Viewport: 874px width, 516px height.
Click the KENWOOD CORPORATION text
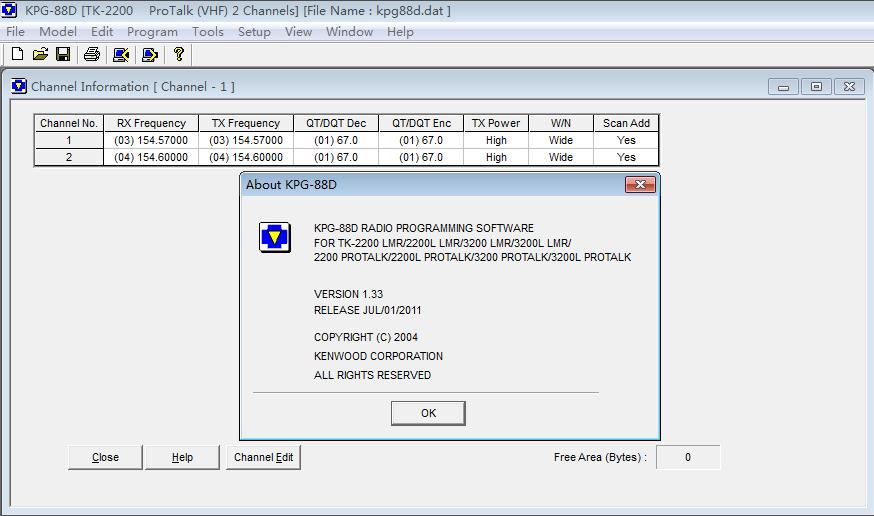point(378,356)
